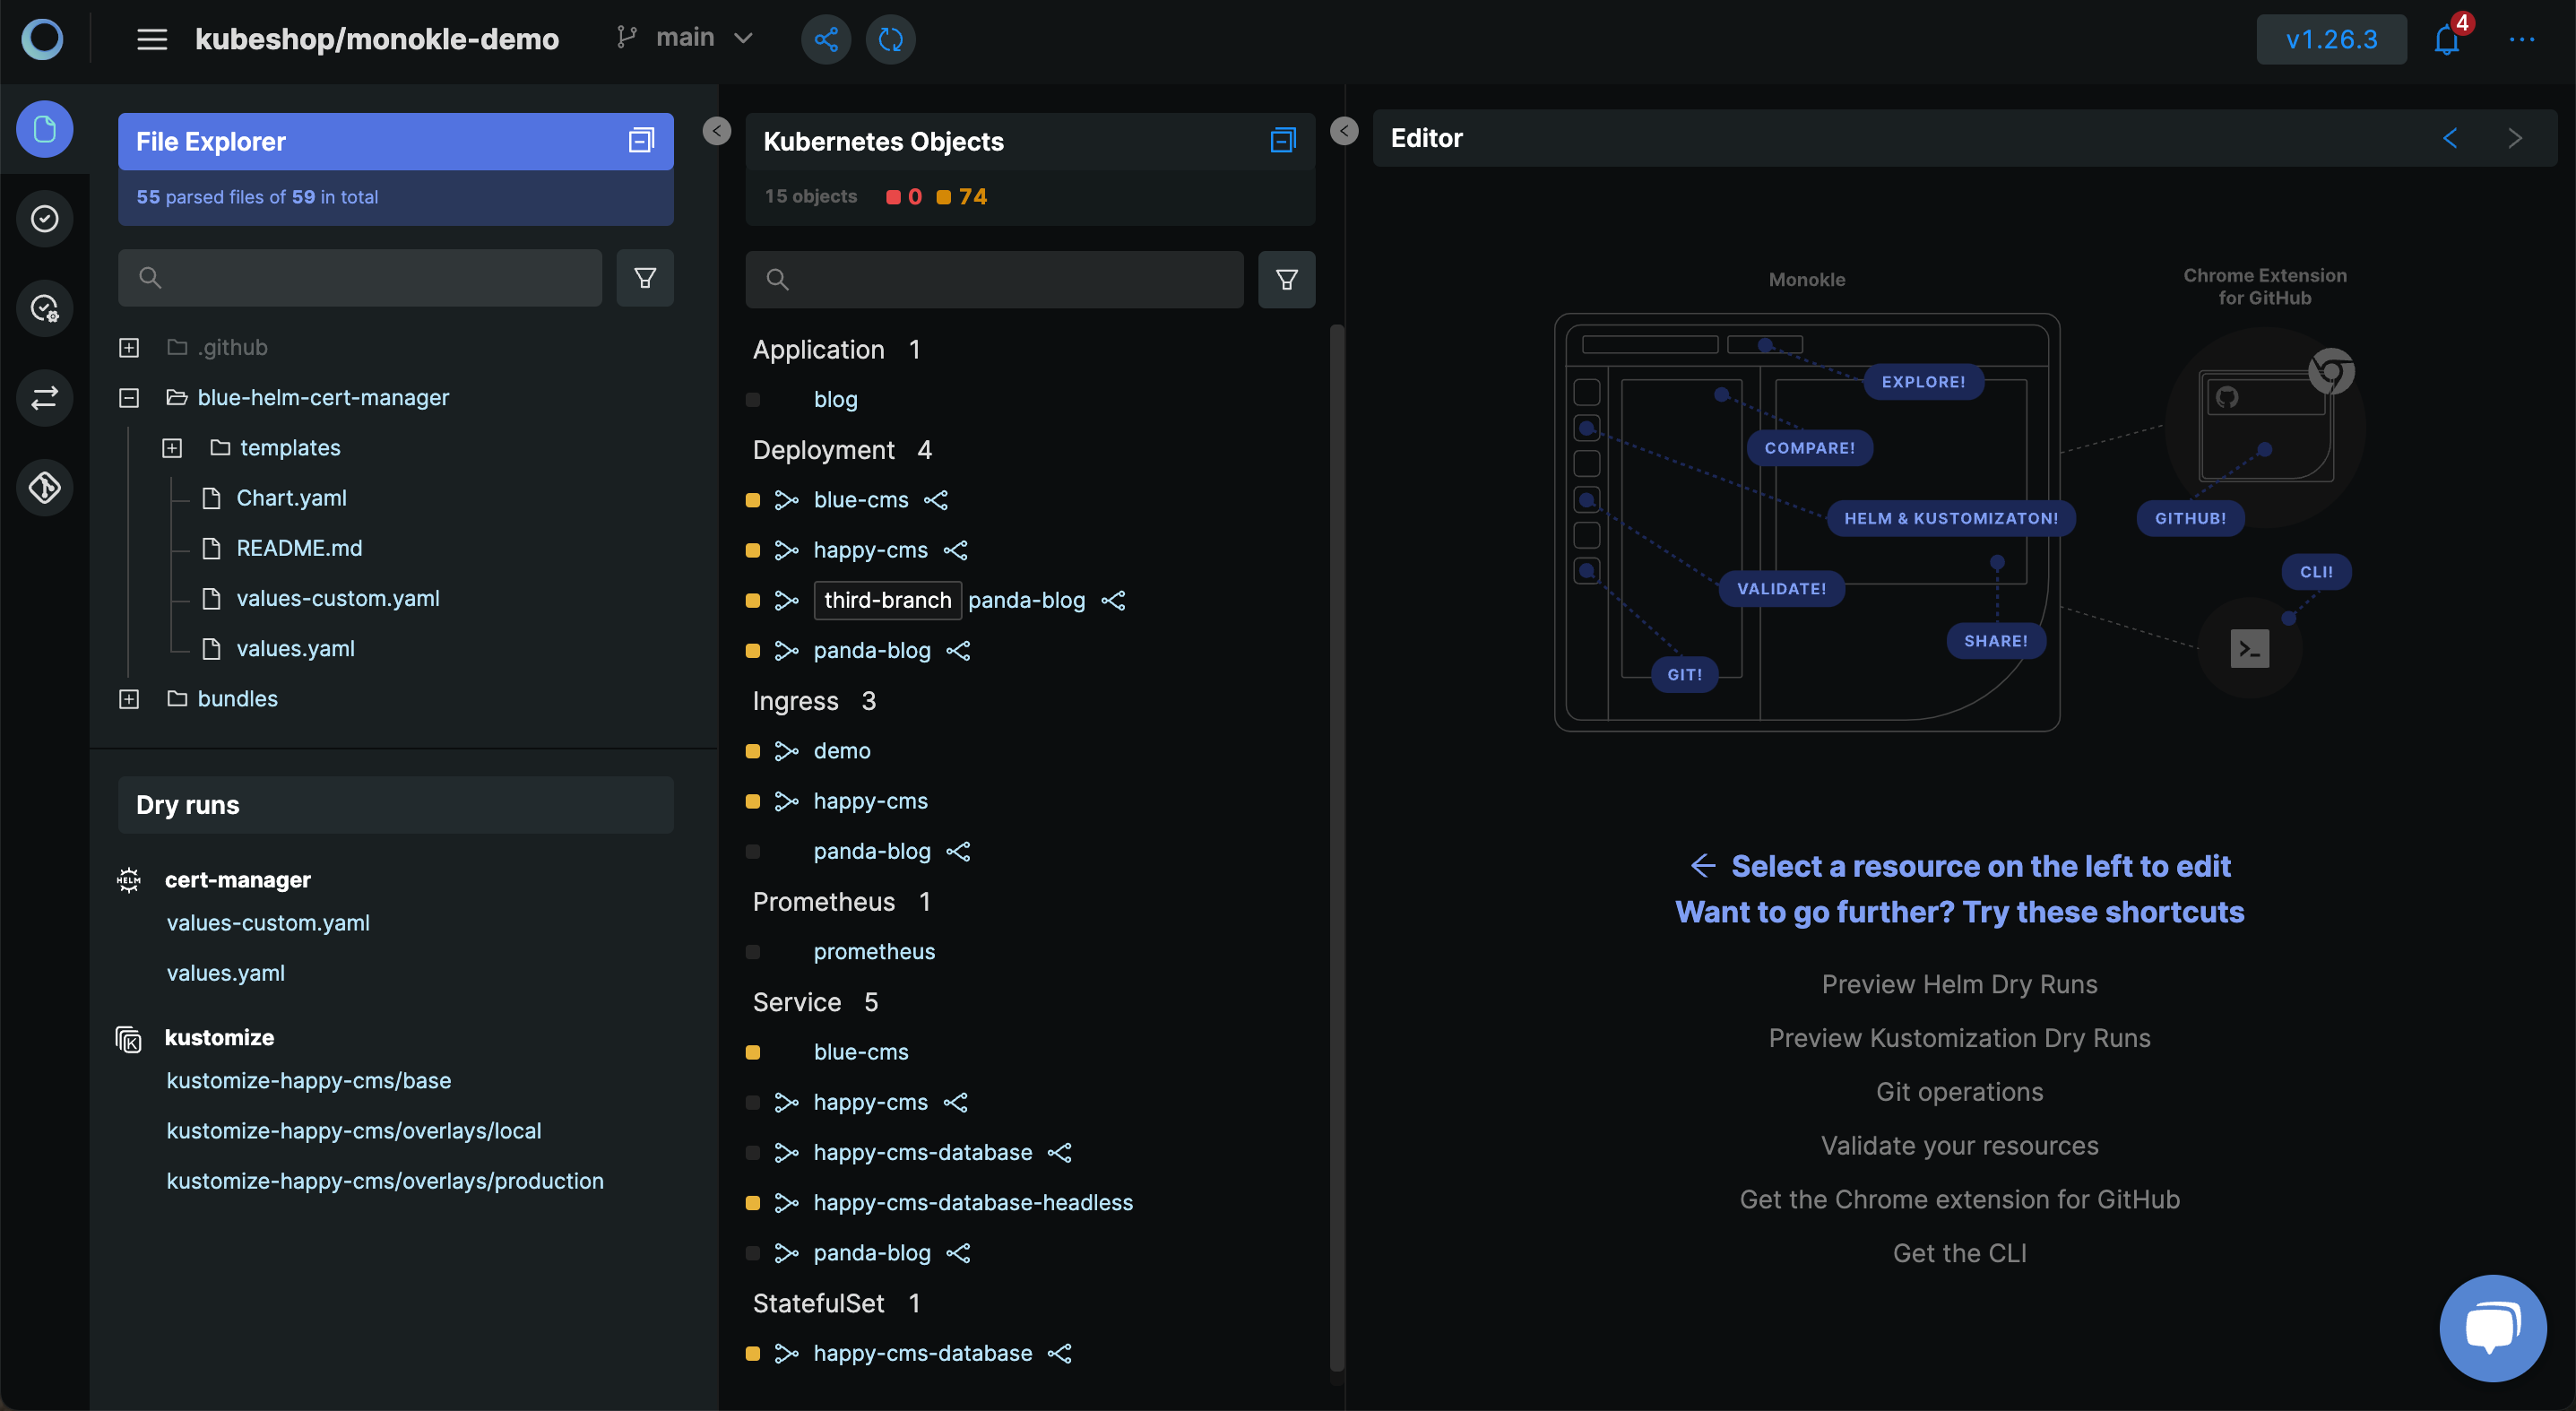Select values-custom.yaml in the file tree
Viewport: 2576px width, 1411px height.
(x=338, y=598)
